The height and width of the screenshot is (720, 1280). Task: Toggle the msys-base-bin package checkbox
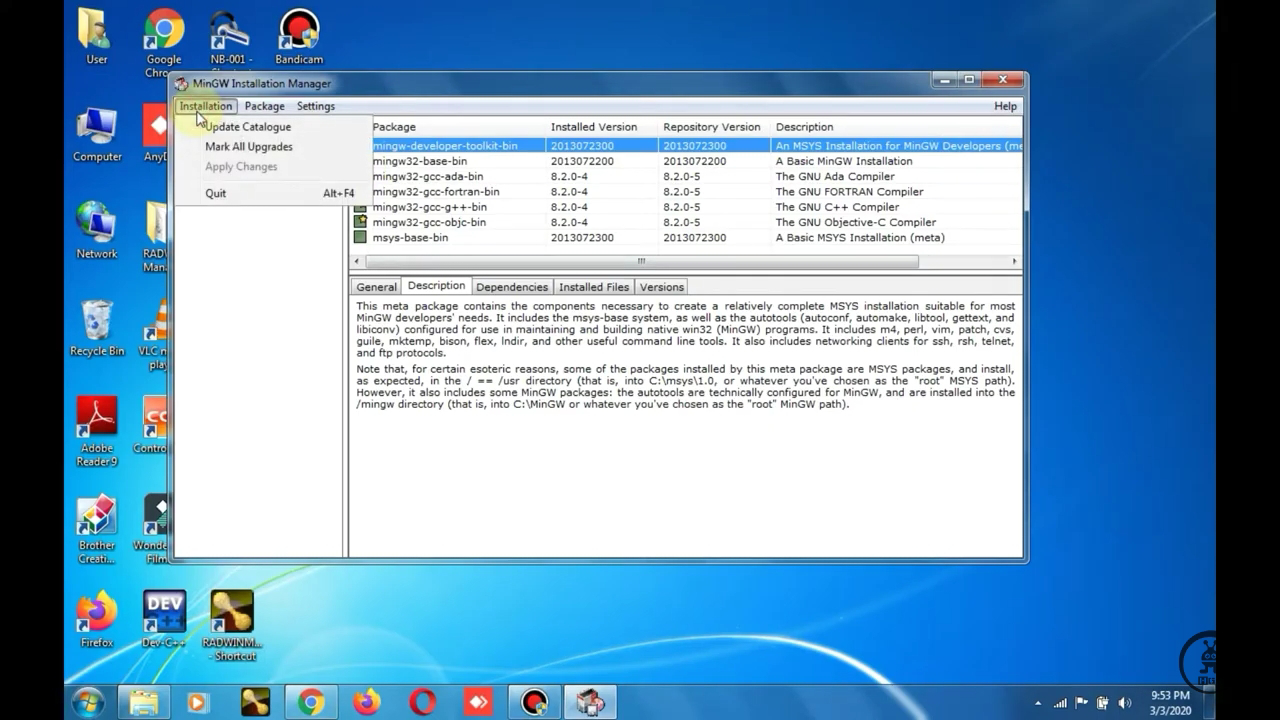coord(360,238)
